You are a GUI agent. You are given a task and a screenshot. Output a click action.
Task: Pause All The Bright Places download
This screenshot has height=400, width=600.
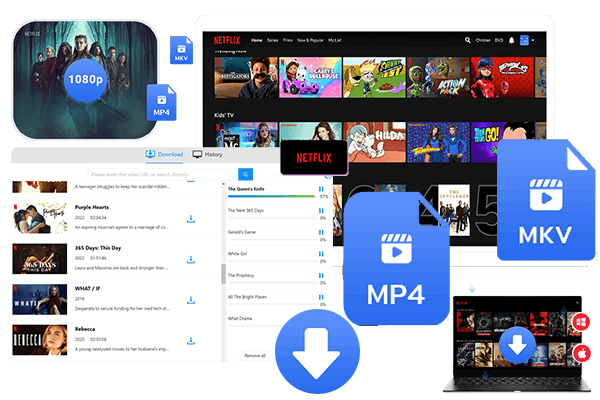[321, 297]
